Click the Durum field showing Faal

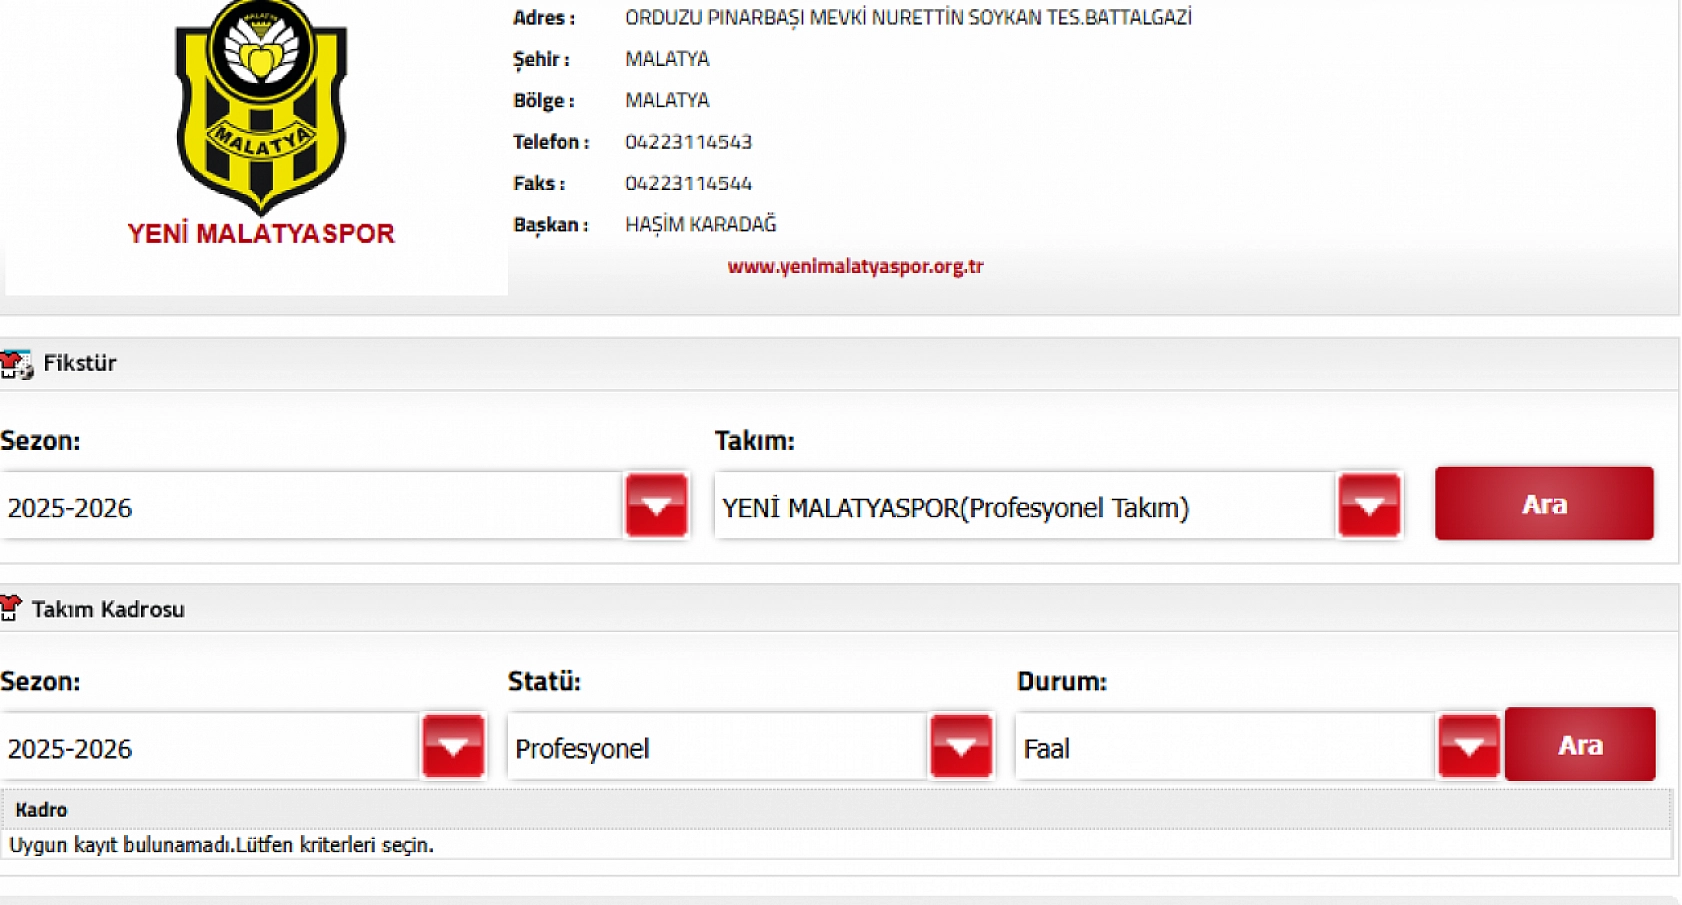(x=1225, y=747)
